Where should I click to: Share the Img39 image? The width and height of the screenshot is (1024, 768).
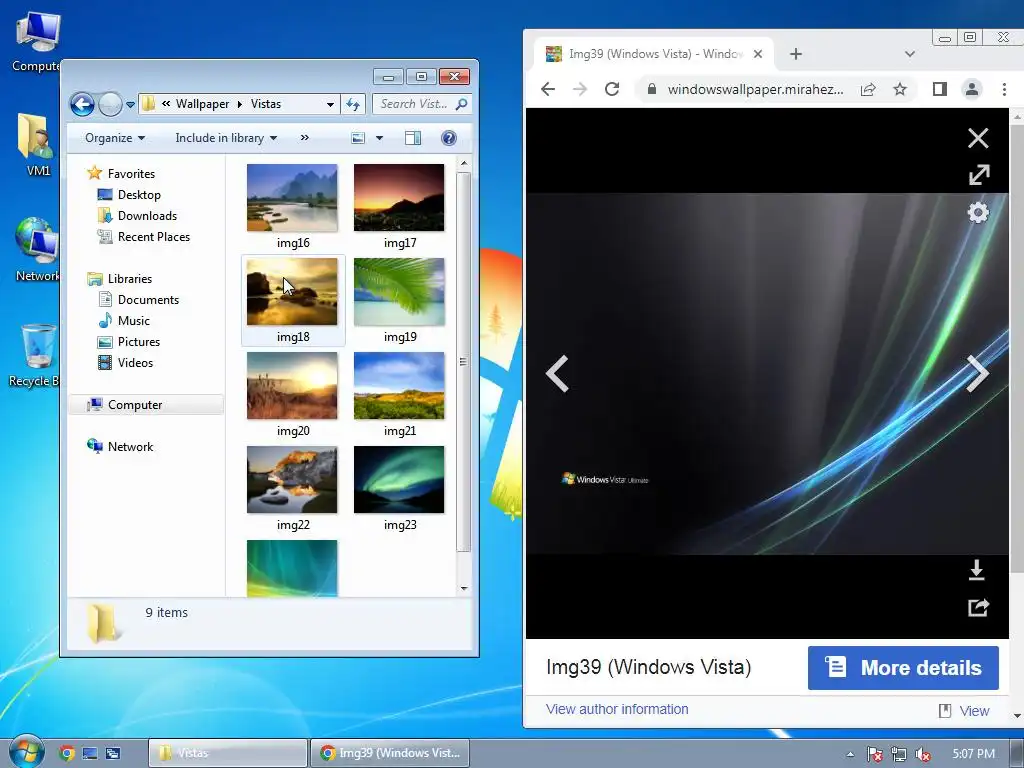(978, 607)
